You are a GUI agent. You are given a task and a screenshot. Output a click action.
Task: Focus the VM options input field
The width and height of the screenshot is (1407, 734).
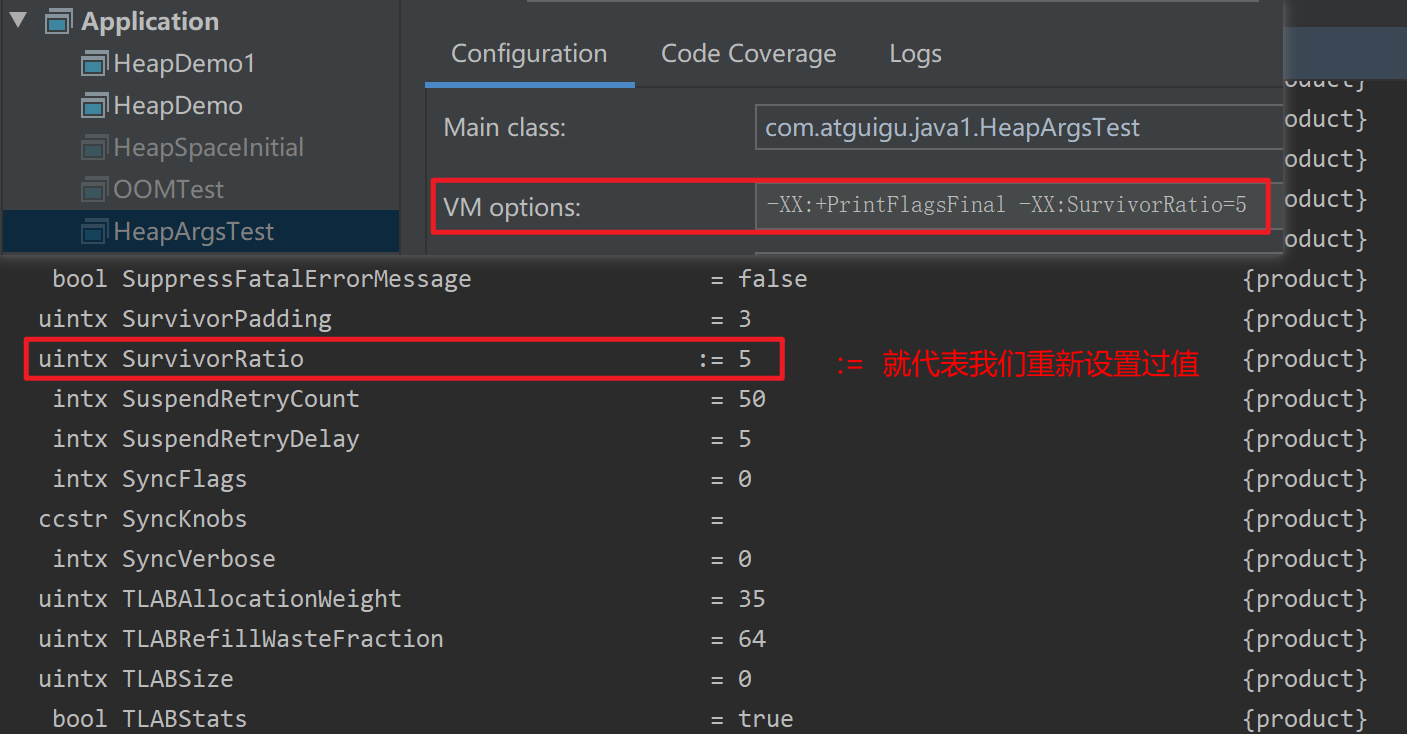tap(1010, 206)
